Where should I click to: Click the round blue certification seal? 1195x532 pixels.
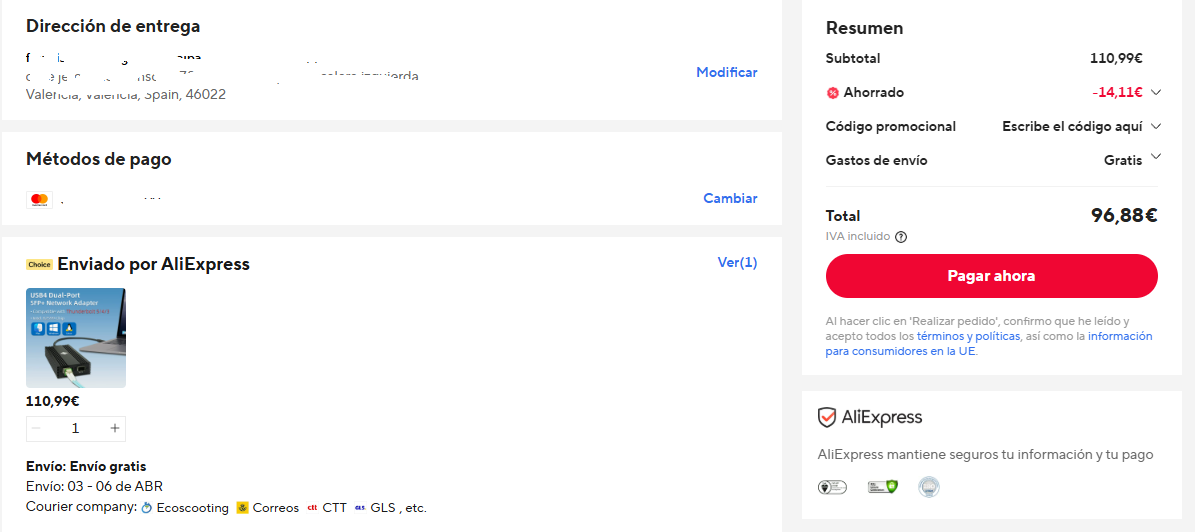tap(929, 487)
